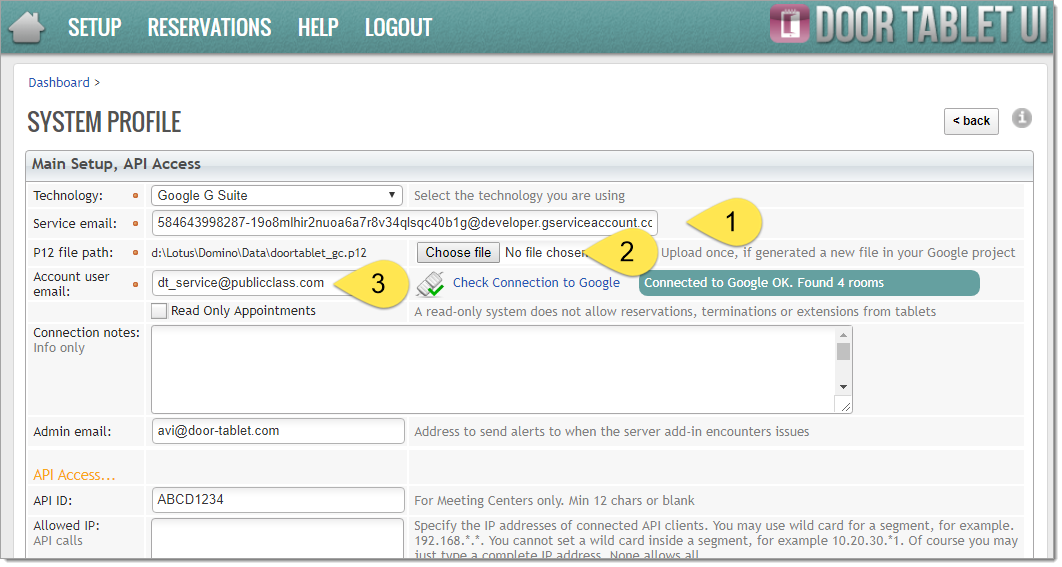Click Check Connection to Google link
The width and height of the screenshot is (1062, 567).
coord(536,283)
